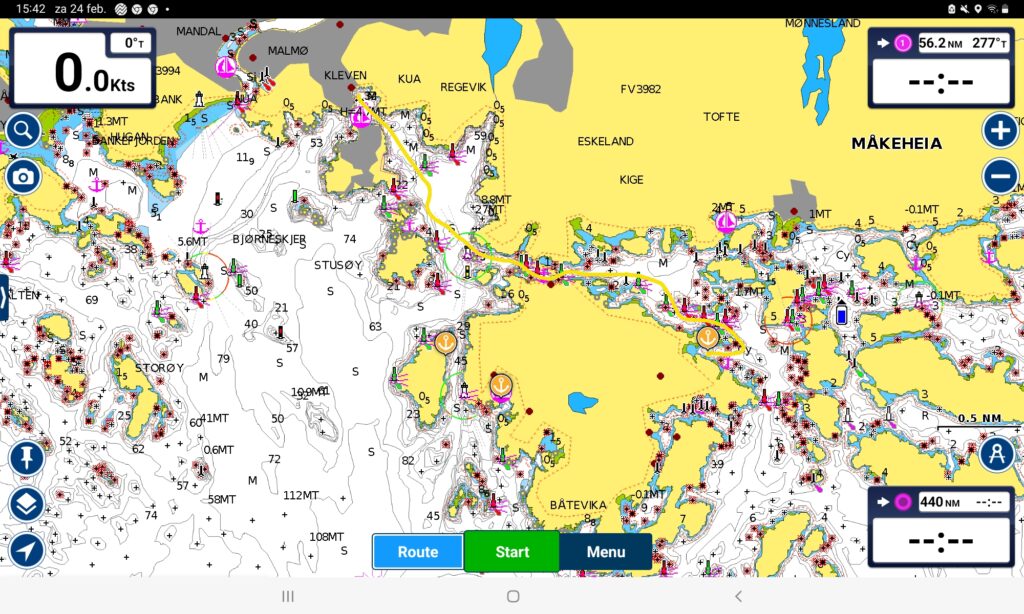The height and width of the screenshot is (614, 1024).
Task: Open the chart search magnifier
Action: pos(23,130)
